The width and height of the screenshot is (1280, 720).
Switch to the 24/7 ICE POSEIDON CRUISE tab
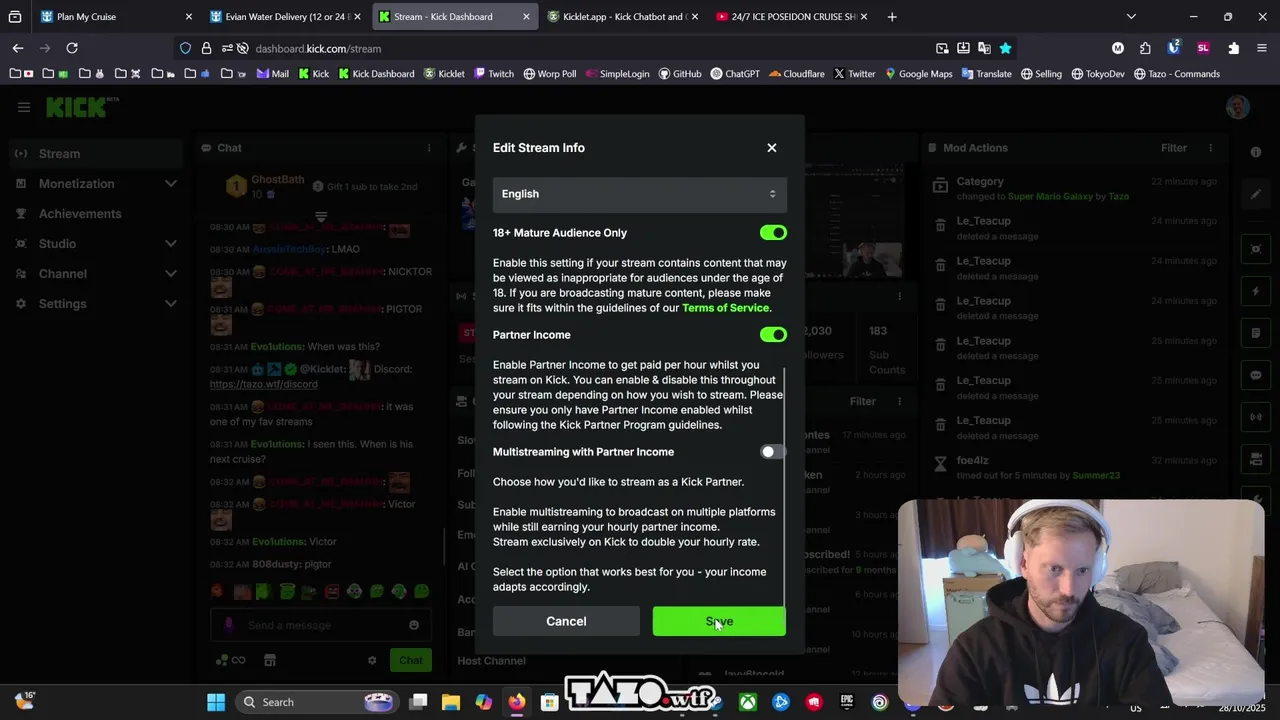coord(792,17)
